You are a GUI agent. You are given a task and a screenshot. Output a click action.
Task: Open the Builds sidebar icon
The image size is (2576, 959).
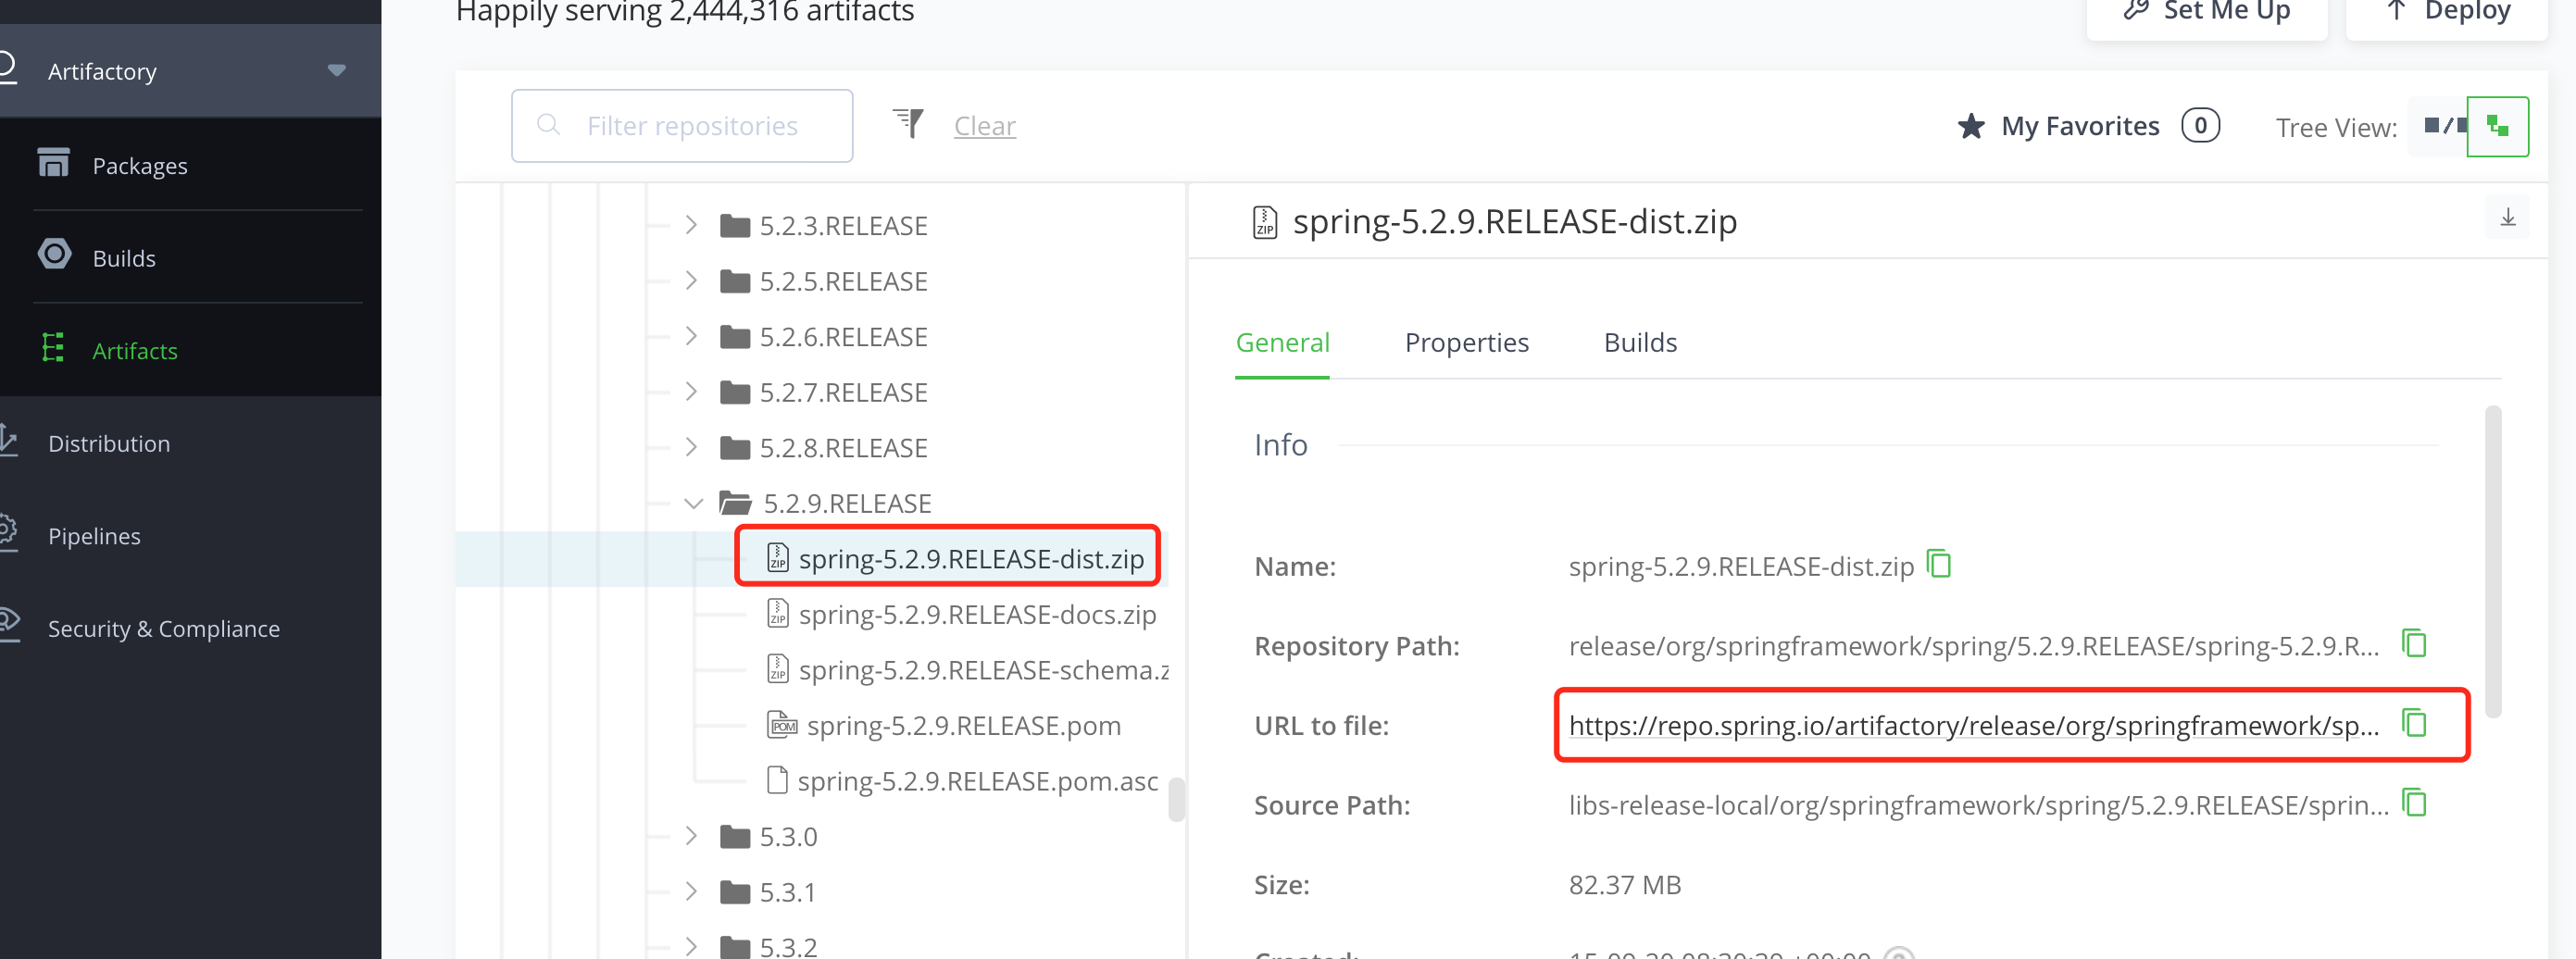[x=54, y=254]
